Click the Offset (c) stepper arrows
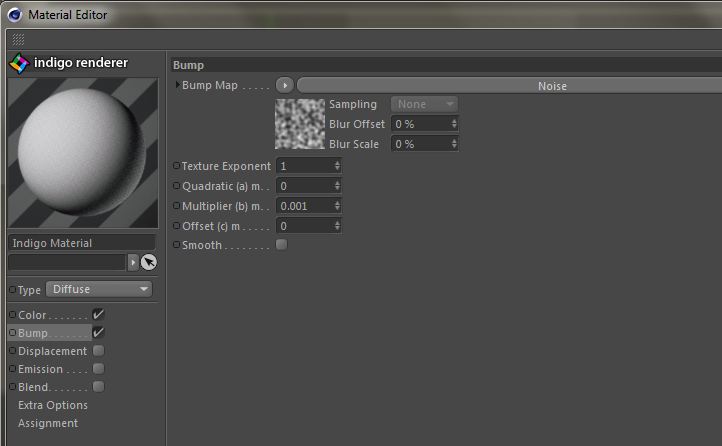The width and height of the screenshot is (722, 446). [x=337, y=226]
